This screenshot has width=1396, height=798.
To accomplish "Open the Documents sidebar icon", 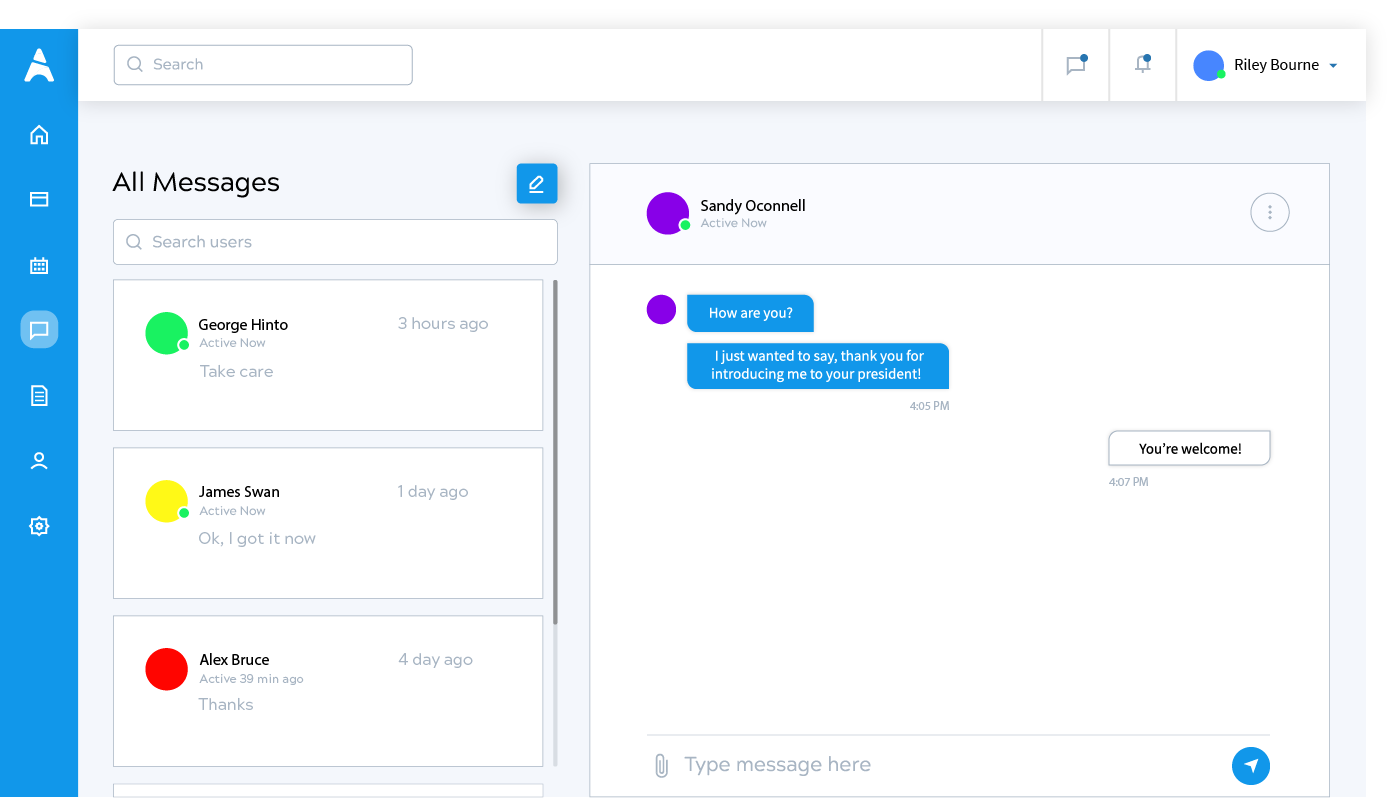I will (x=39, y=396).
